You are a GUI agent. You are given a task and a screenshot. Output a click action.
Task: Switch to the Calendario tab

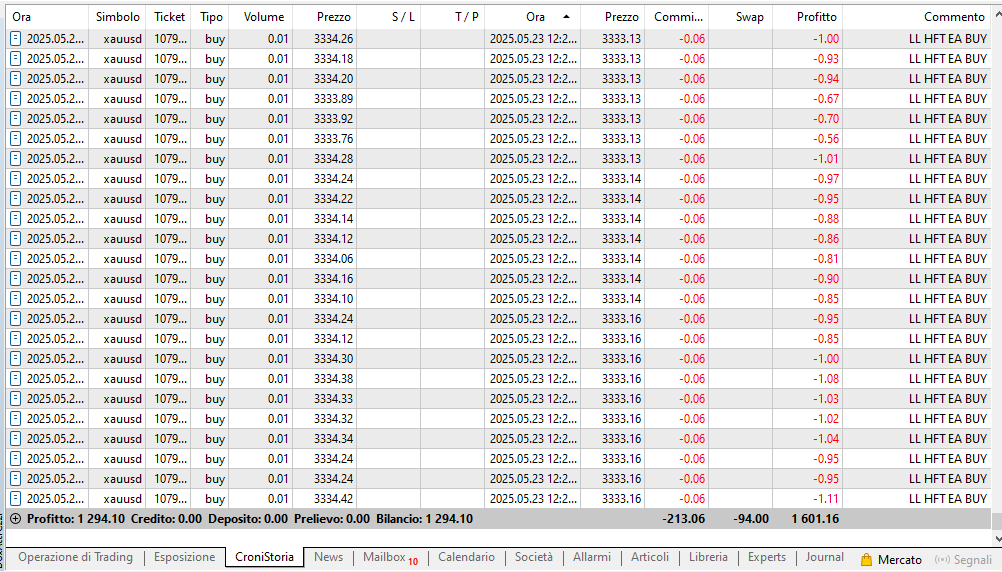click(466, 557)
